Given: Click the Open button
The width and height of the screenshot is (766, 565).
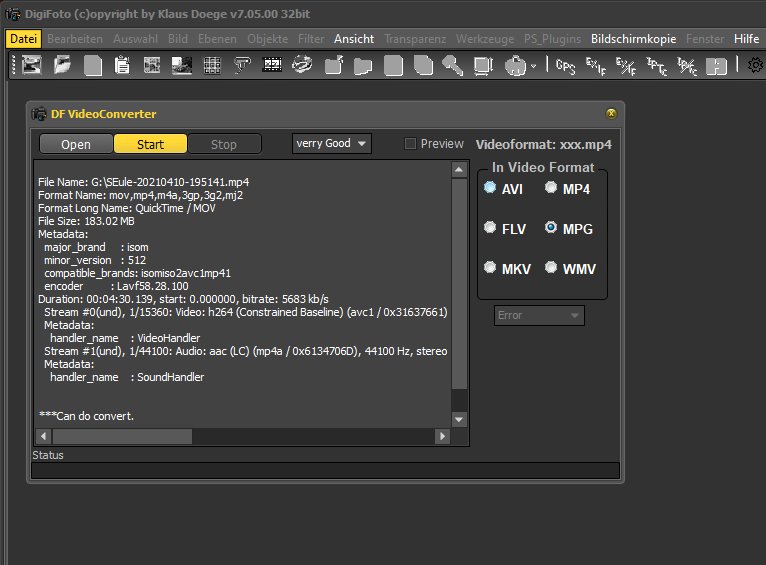Looking at the screenshot, I should point(76,144).
